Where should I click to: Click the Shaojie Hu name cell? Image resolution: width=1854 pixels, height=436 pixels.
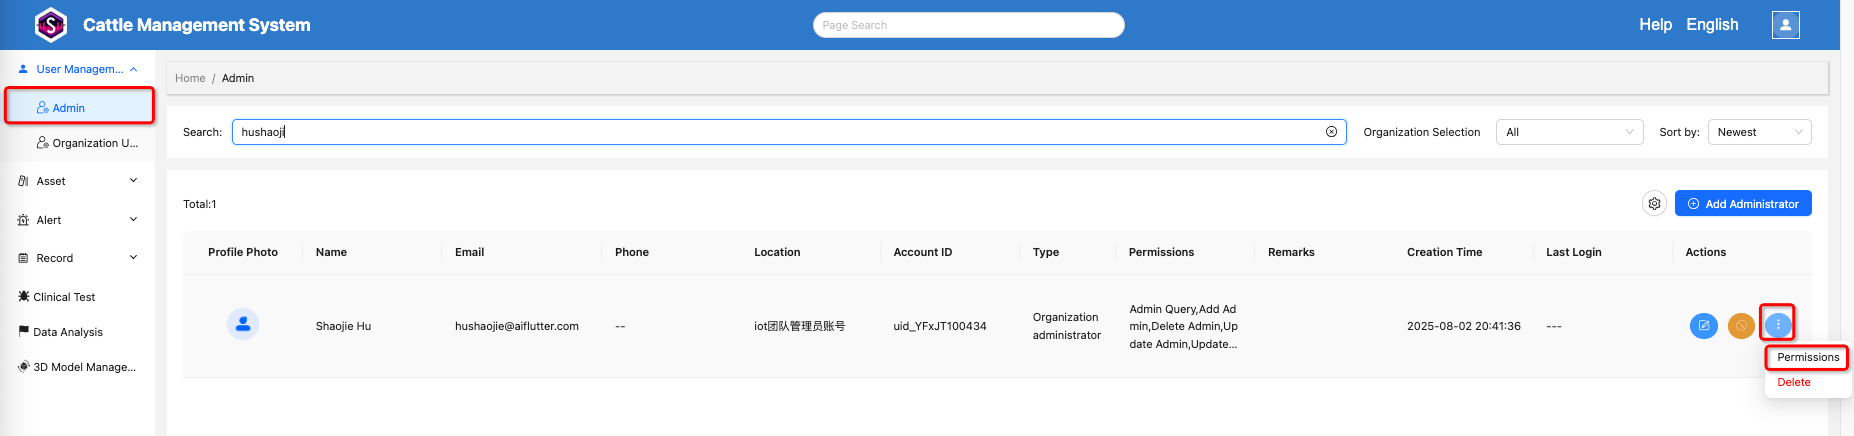click(x=343, y=326)
